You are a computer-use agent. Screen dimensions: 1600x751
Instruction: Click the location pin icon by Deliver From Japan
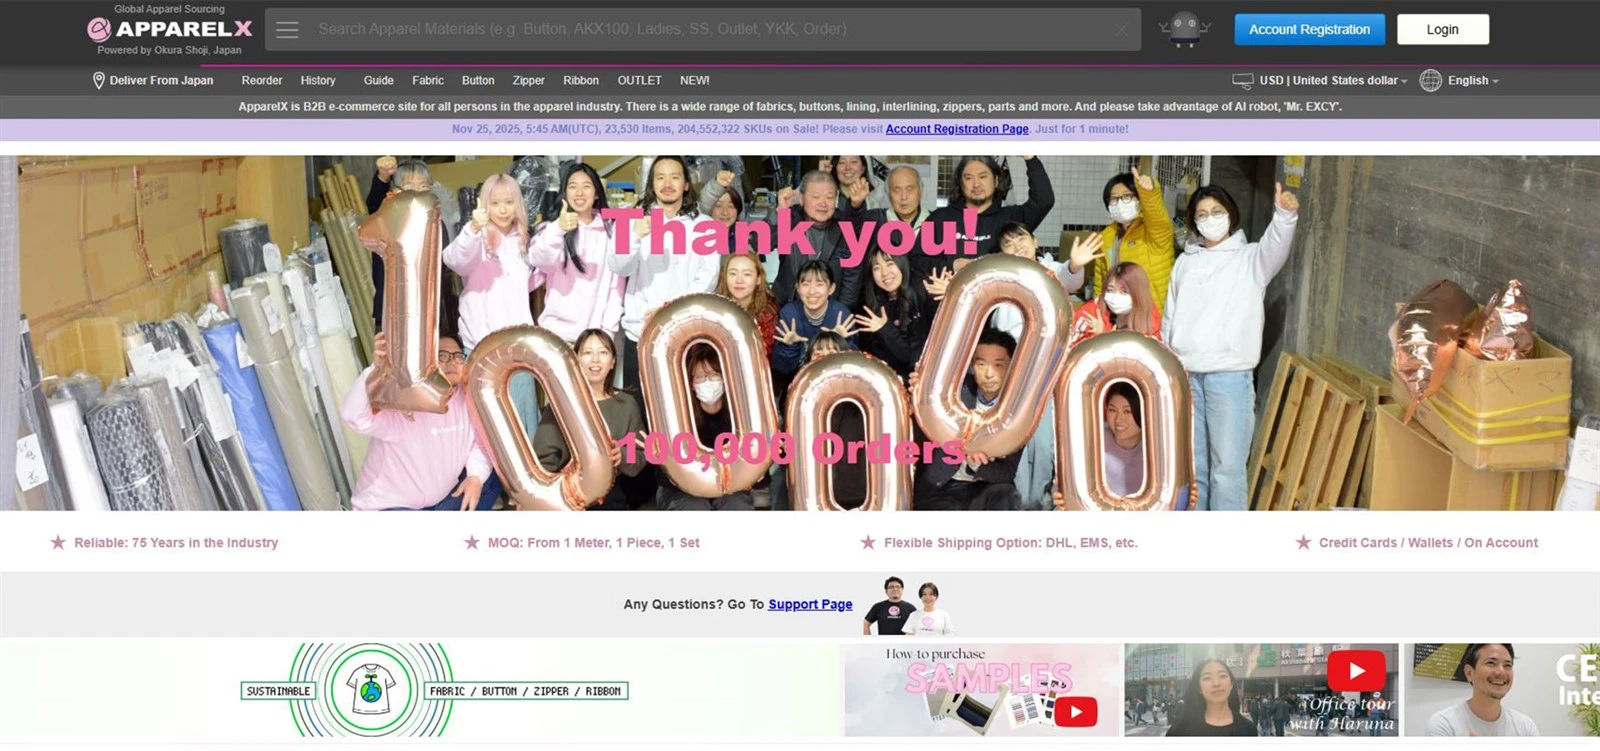(98, 81)
